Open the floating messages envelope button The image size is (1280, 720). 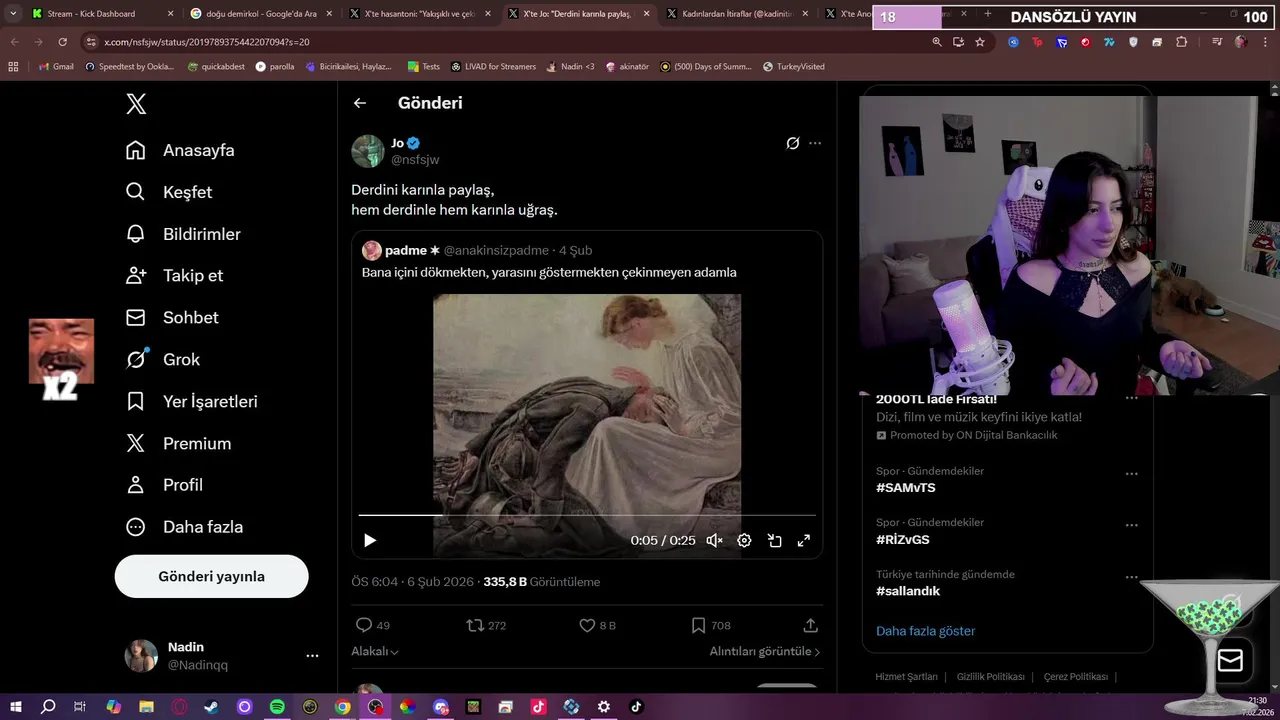click(x=1230, y=661)
